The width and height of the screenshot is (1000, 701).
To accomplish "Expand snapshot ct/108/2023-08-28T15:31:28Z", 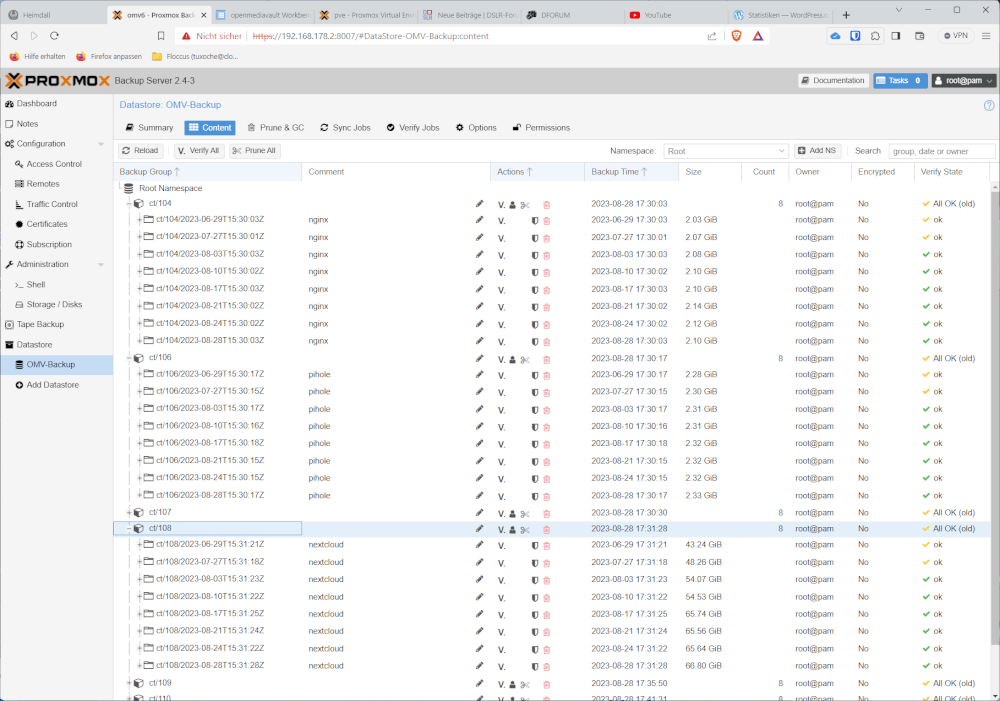I will (x=140, y=665).
